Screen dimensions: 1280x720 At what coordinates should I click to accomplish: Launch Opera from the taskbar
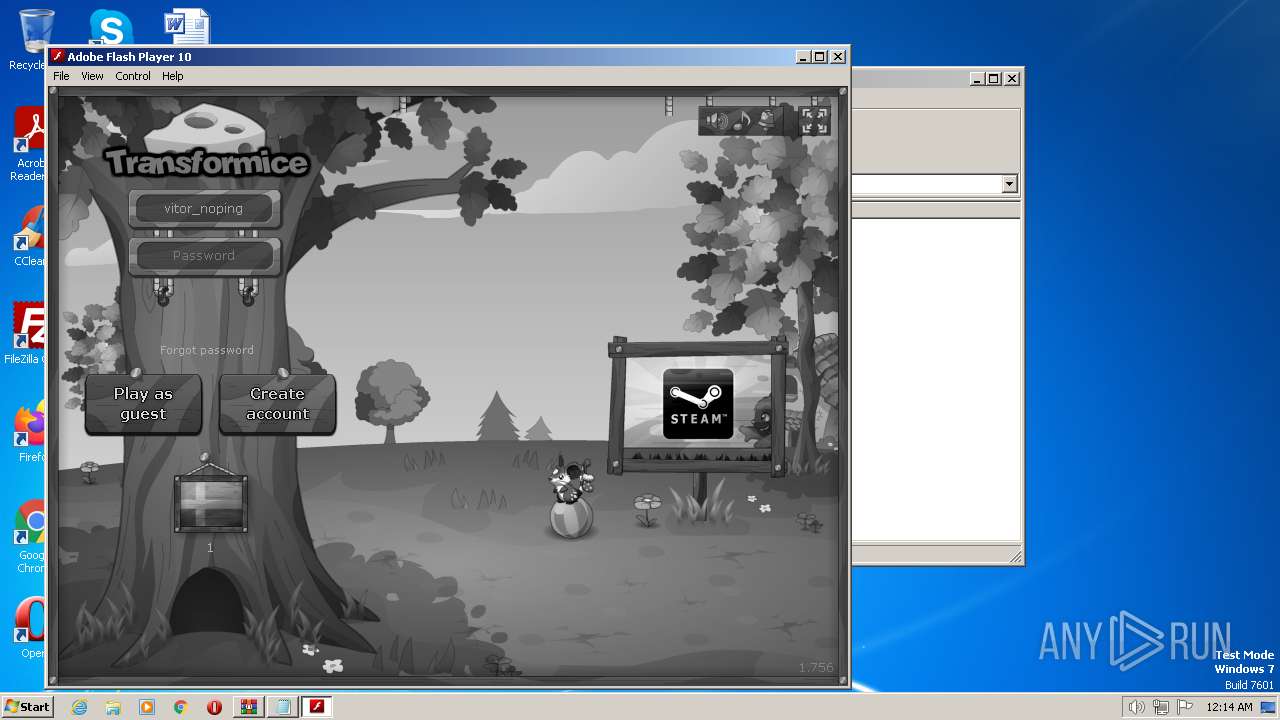214,707
